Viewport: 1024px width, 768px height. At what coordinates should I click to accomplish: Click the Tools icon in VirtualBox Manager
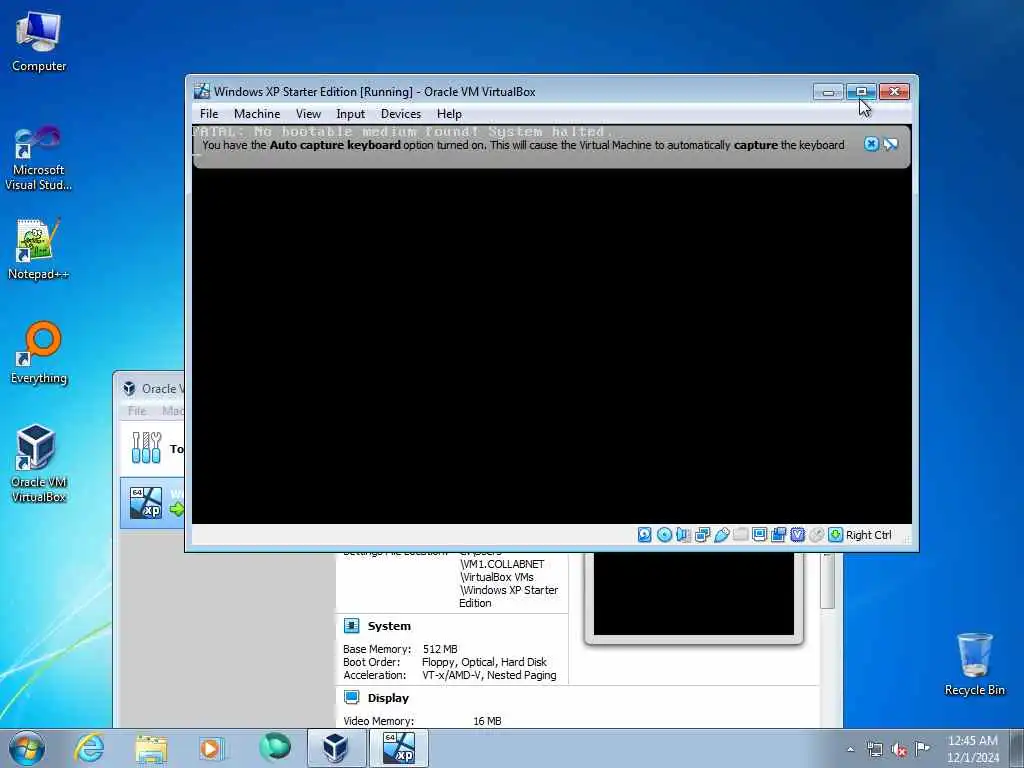point(146,448)
